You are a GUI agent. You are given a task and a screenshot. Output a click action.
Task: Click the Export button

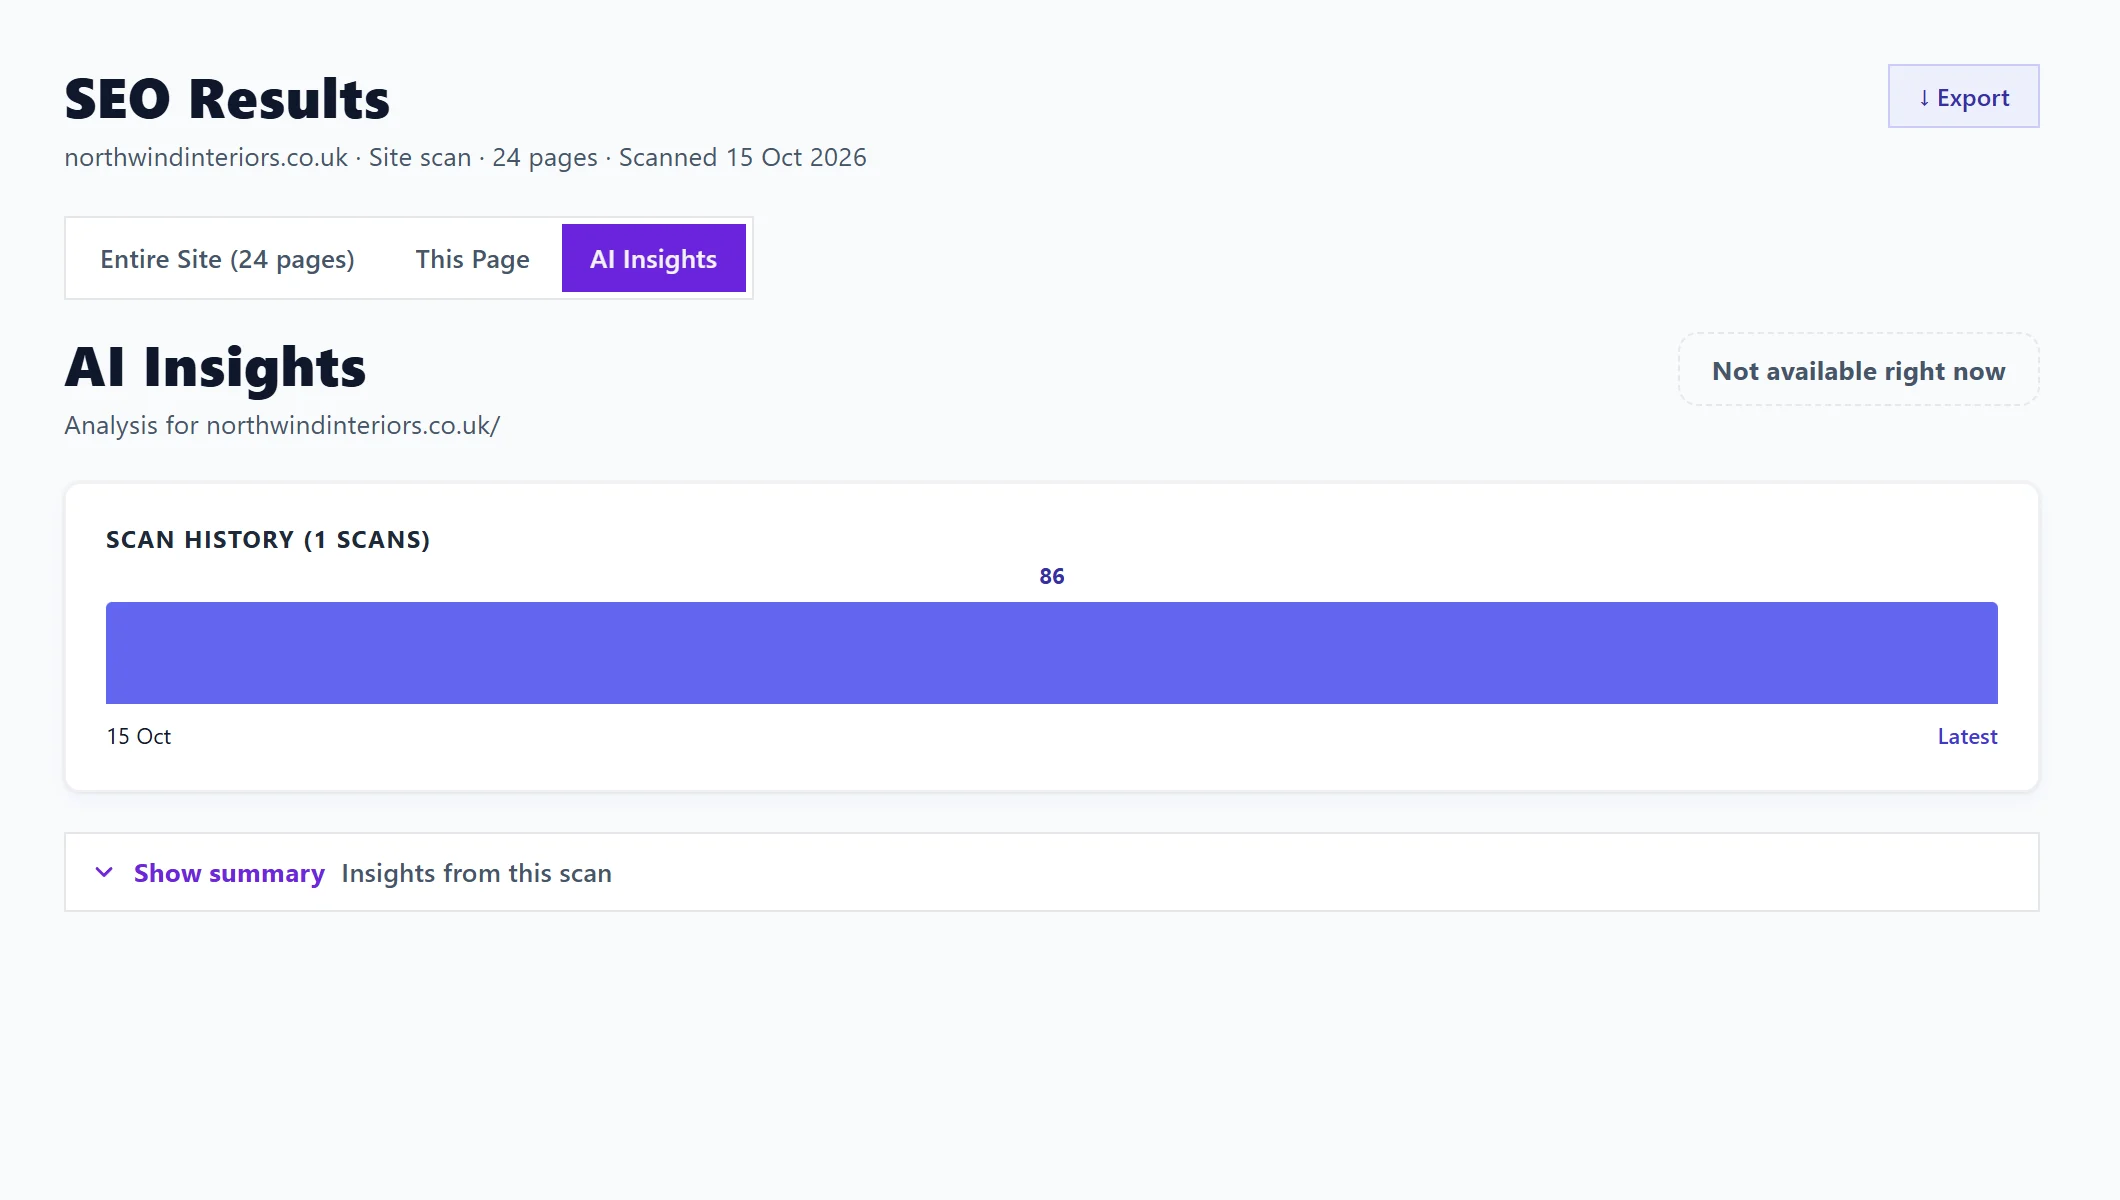point(1963,96)
